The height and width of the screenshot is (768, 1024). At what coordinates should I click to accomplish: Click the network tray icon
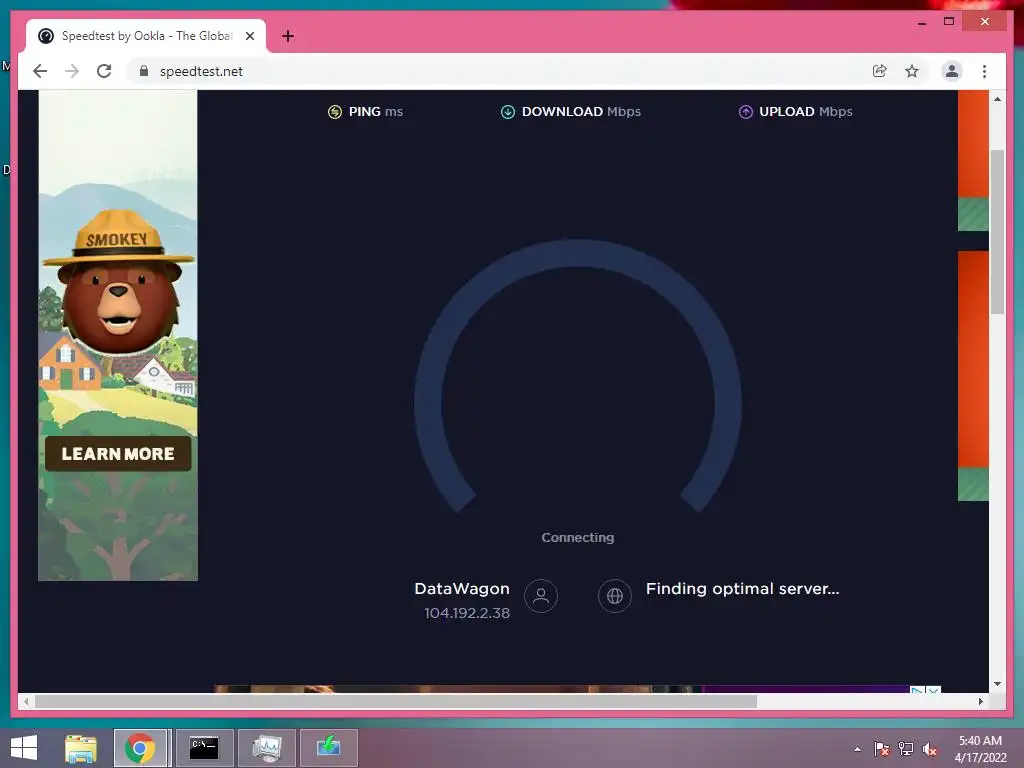(906, 749)
